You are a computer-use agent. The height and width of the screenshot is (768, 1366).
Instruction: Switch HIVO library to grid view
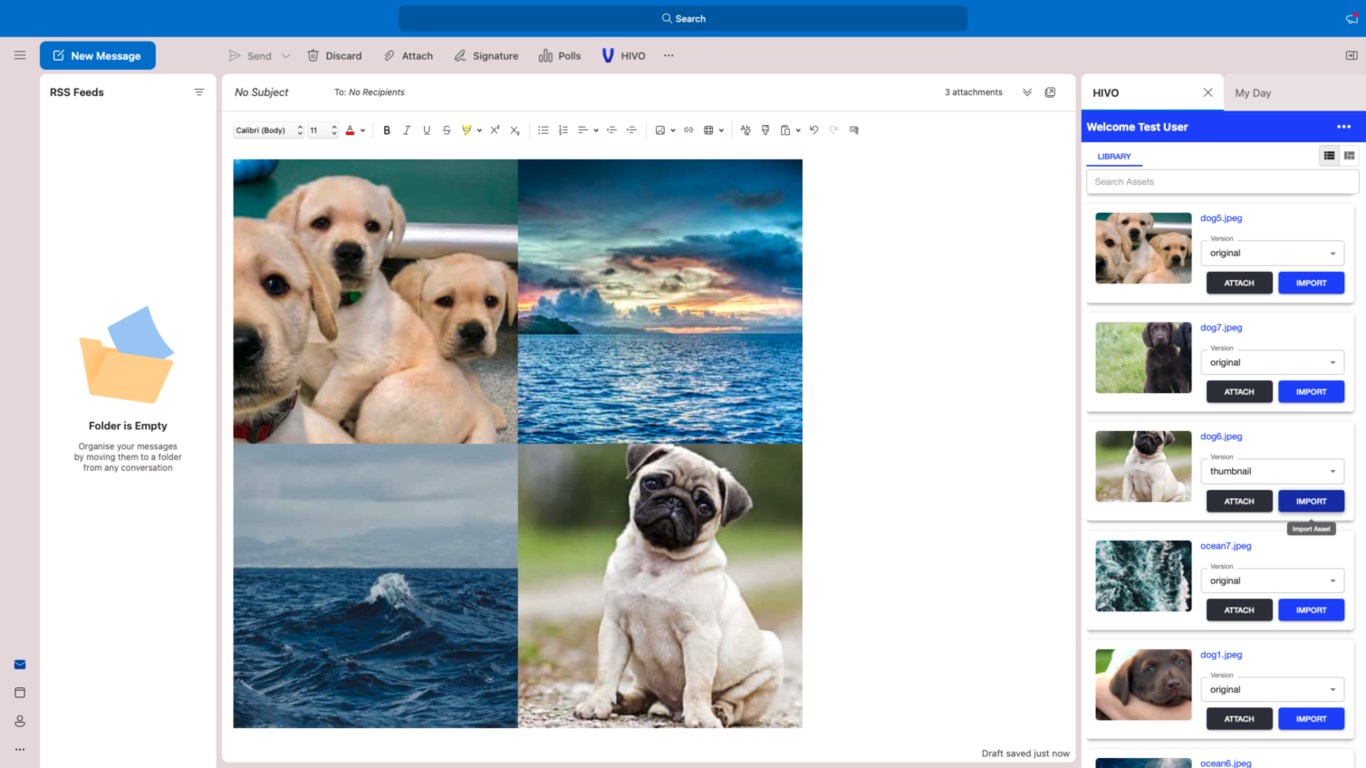point(1349,156)
